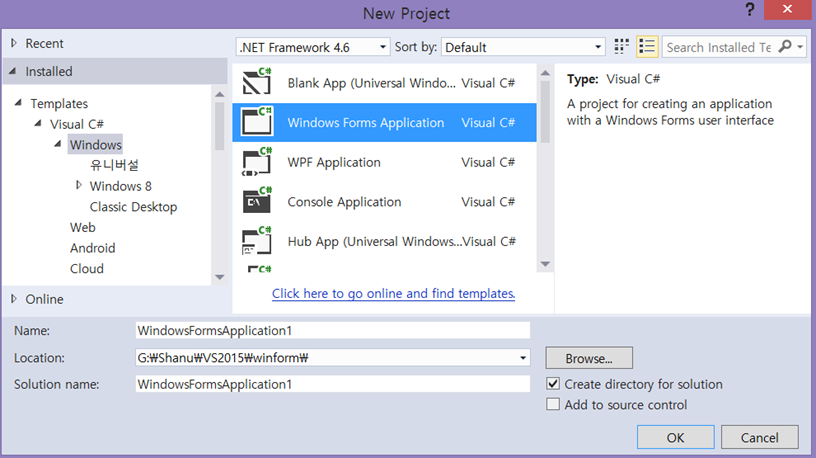Select Classic Desktop in the tree
The width and height of the screenshot is (816, 458).
click(133, 207)
